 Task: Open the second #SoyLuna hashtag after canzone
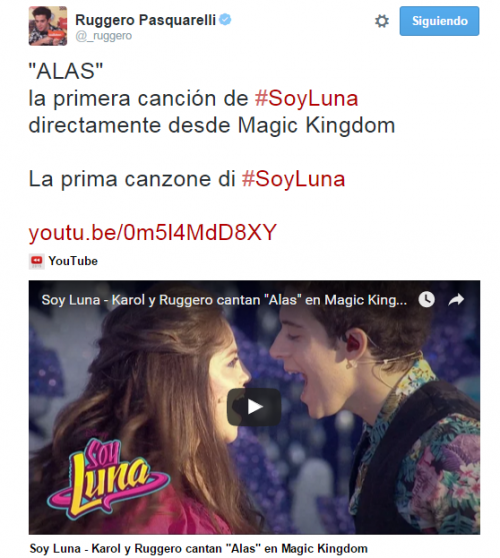tap(294, 179)
